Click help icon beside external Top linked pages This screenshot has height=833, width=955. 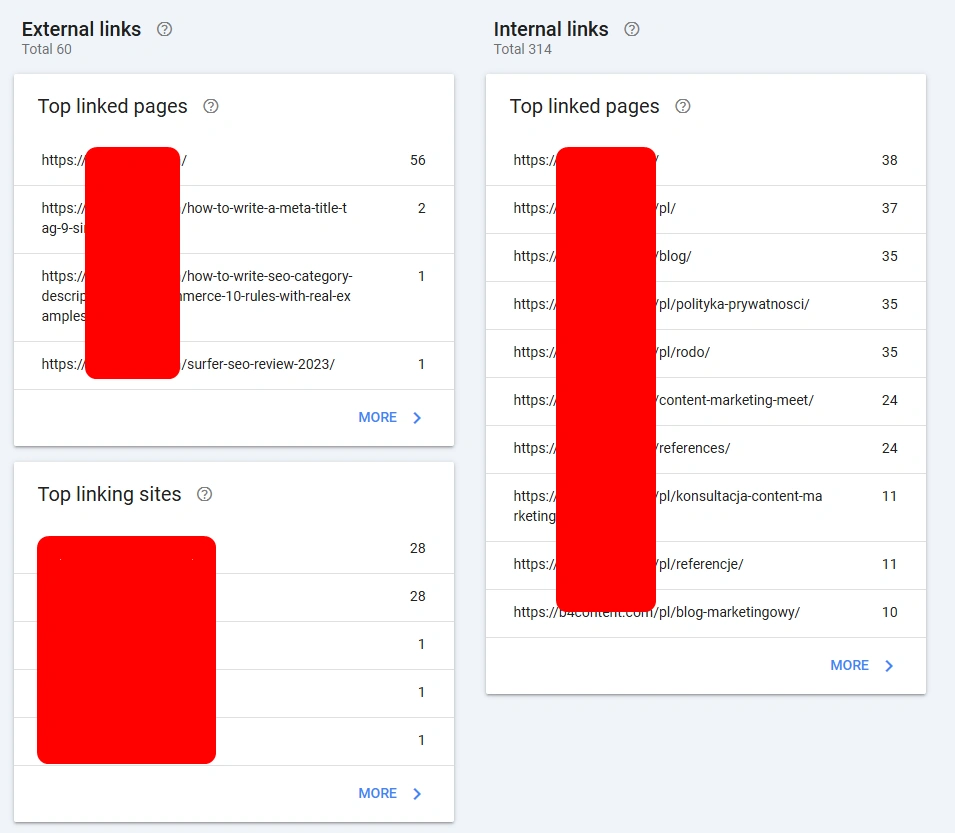(x=211, y=106)
